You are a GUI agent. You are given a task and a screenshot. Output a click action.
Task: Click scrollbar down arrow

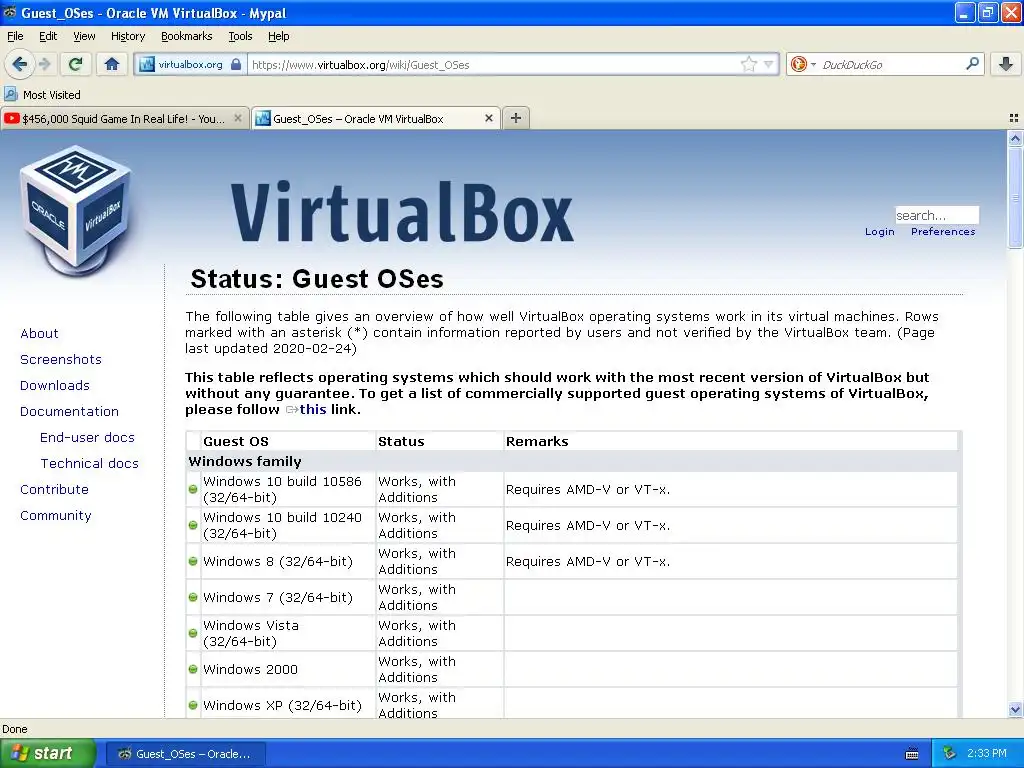click(x=1015, y=709)
